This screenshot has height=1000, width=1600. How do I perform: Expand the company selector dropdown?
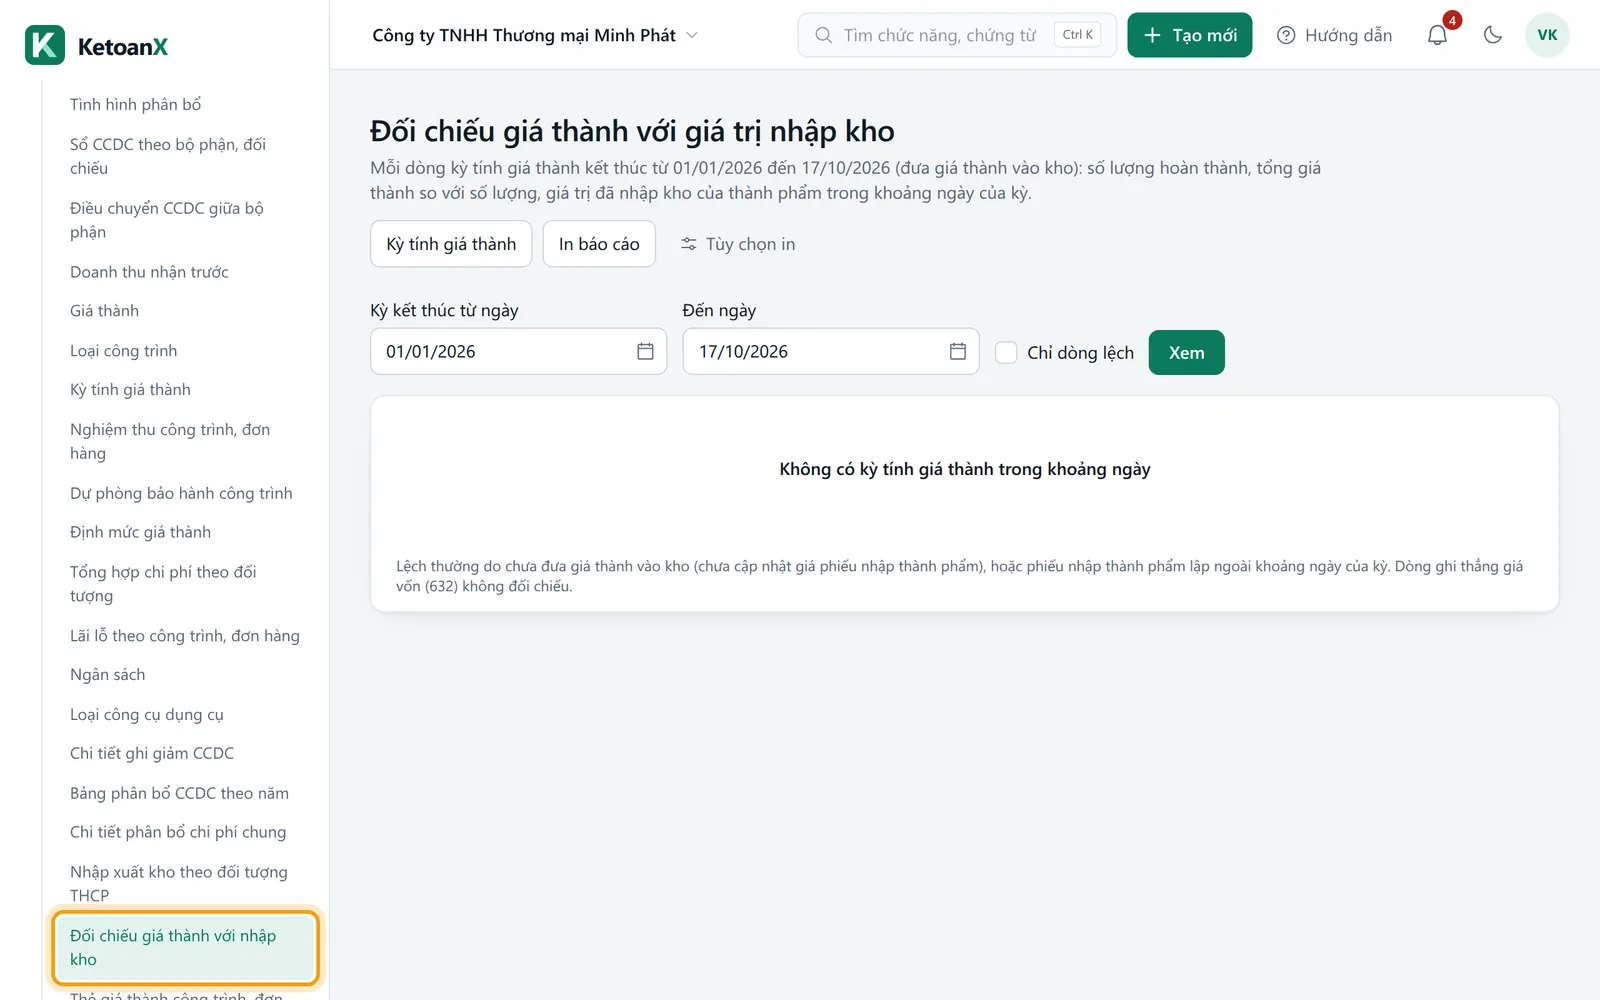(x=535, y=35)
